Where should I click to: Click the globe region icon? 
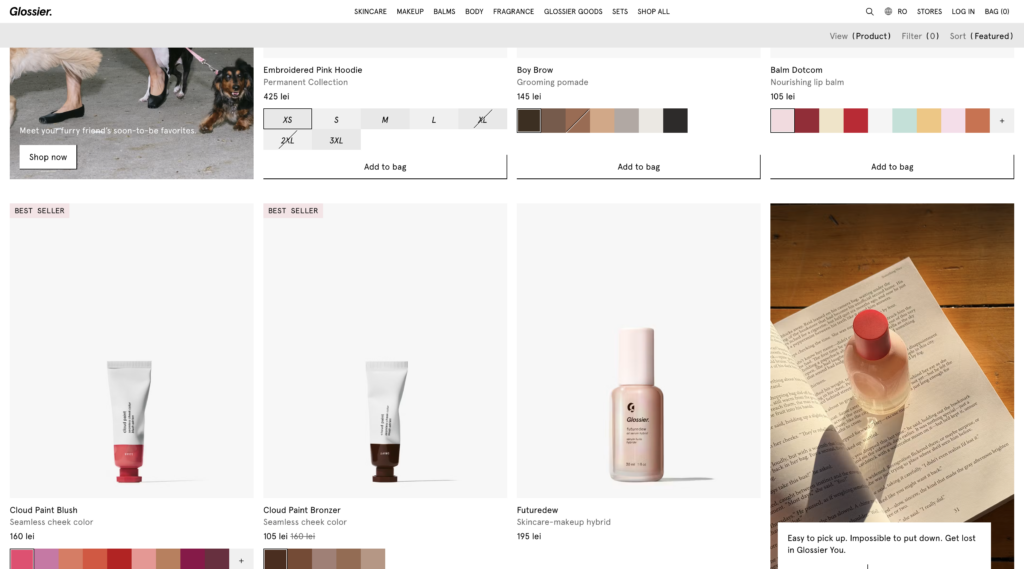pos(888,11)
